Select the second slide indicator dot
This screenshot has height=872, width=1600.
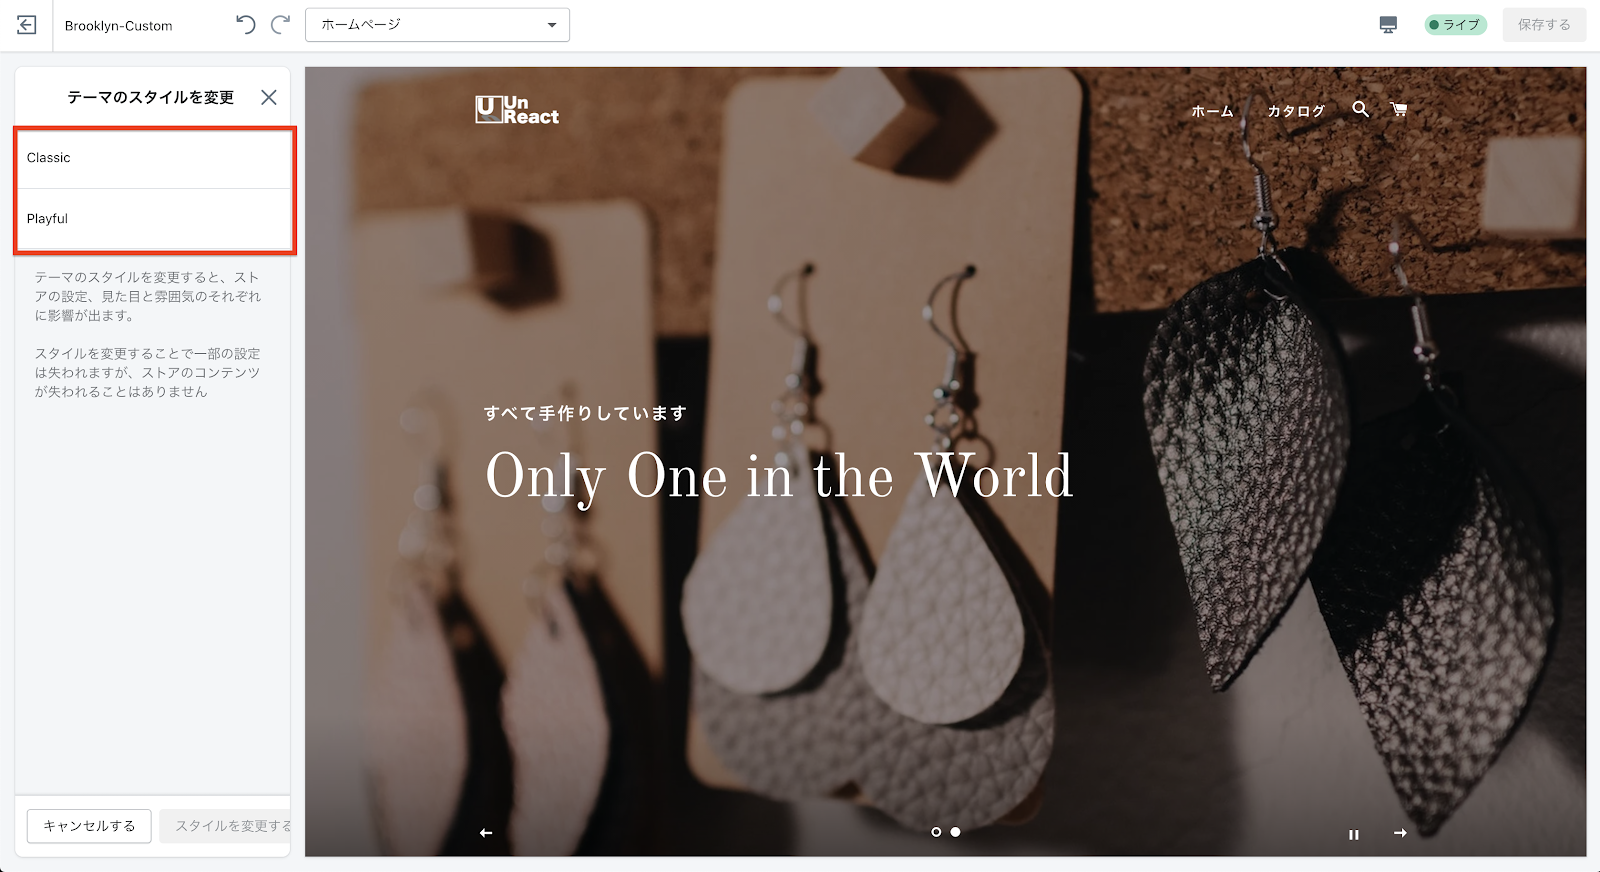tap(955, 832)
